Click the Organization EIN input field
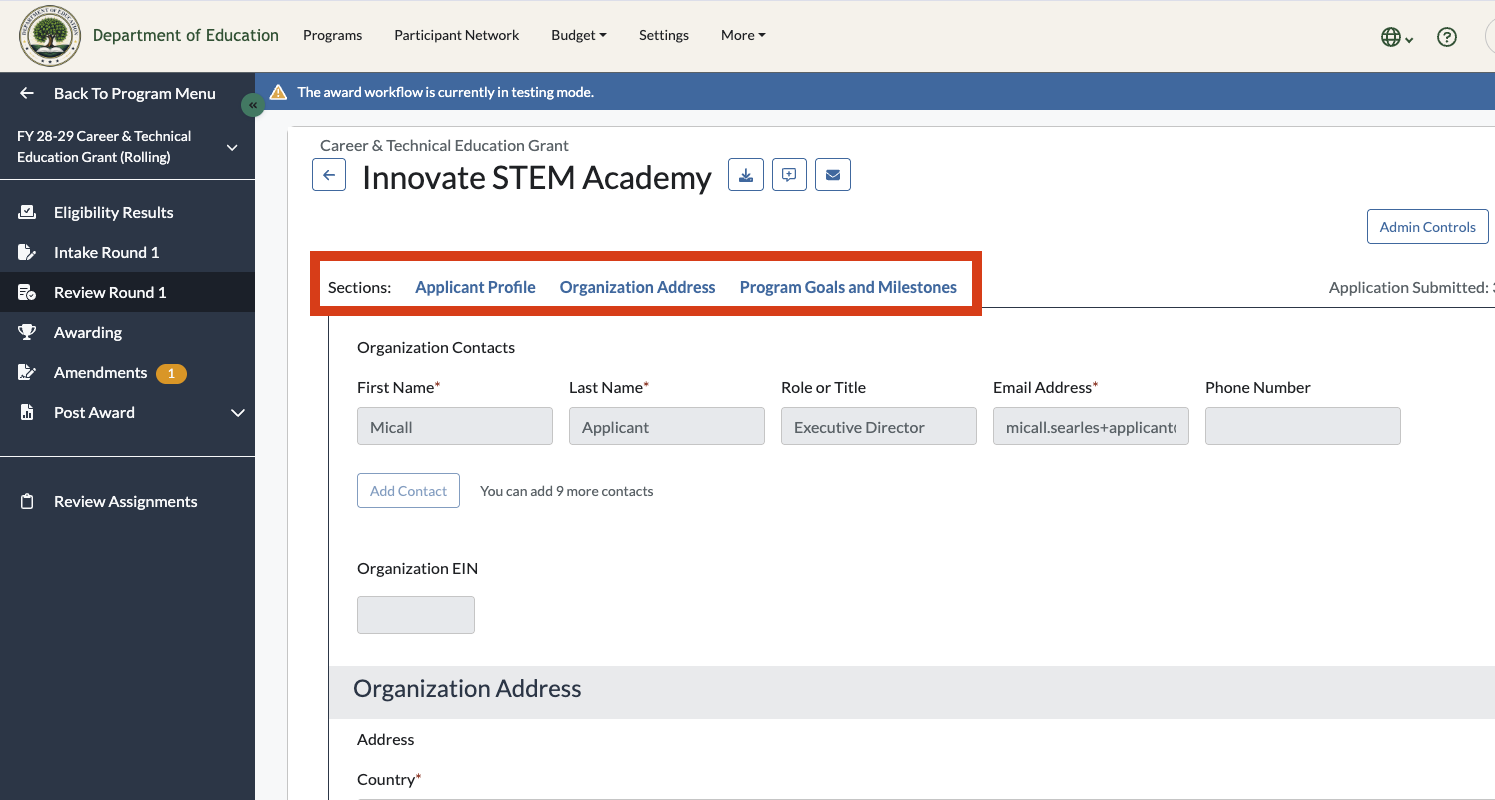The height and width of the screenshot is (800, 1495). click(416, 615)
